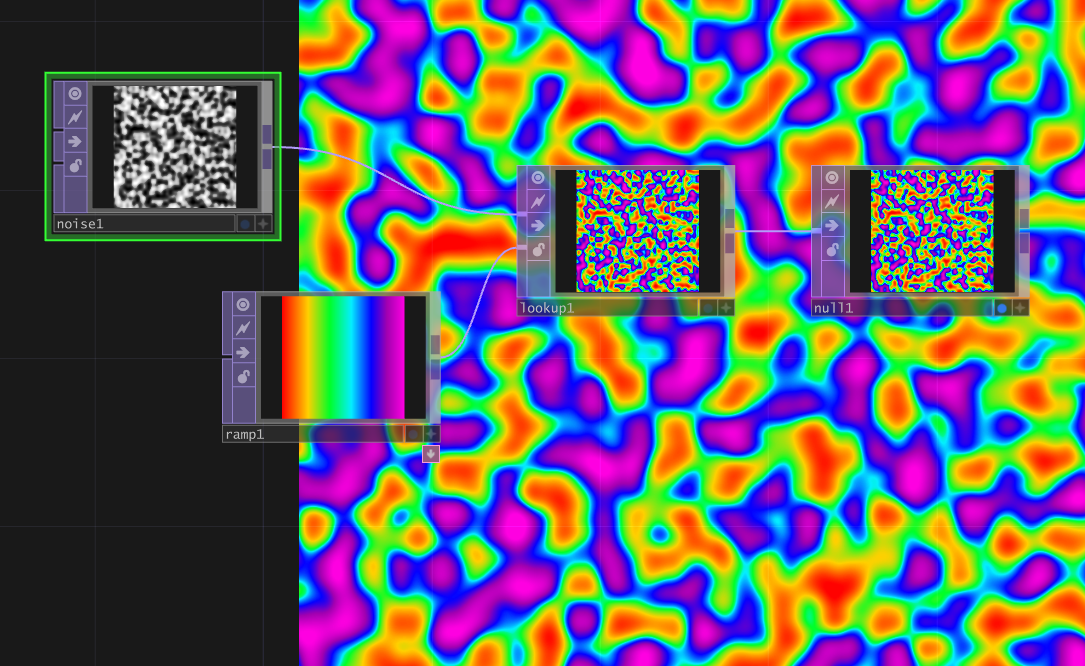Activate viewer plus icon on noise1
1085x666 pixels.
263,224
